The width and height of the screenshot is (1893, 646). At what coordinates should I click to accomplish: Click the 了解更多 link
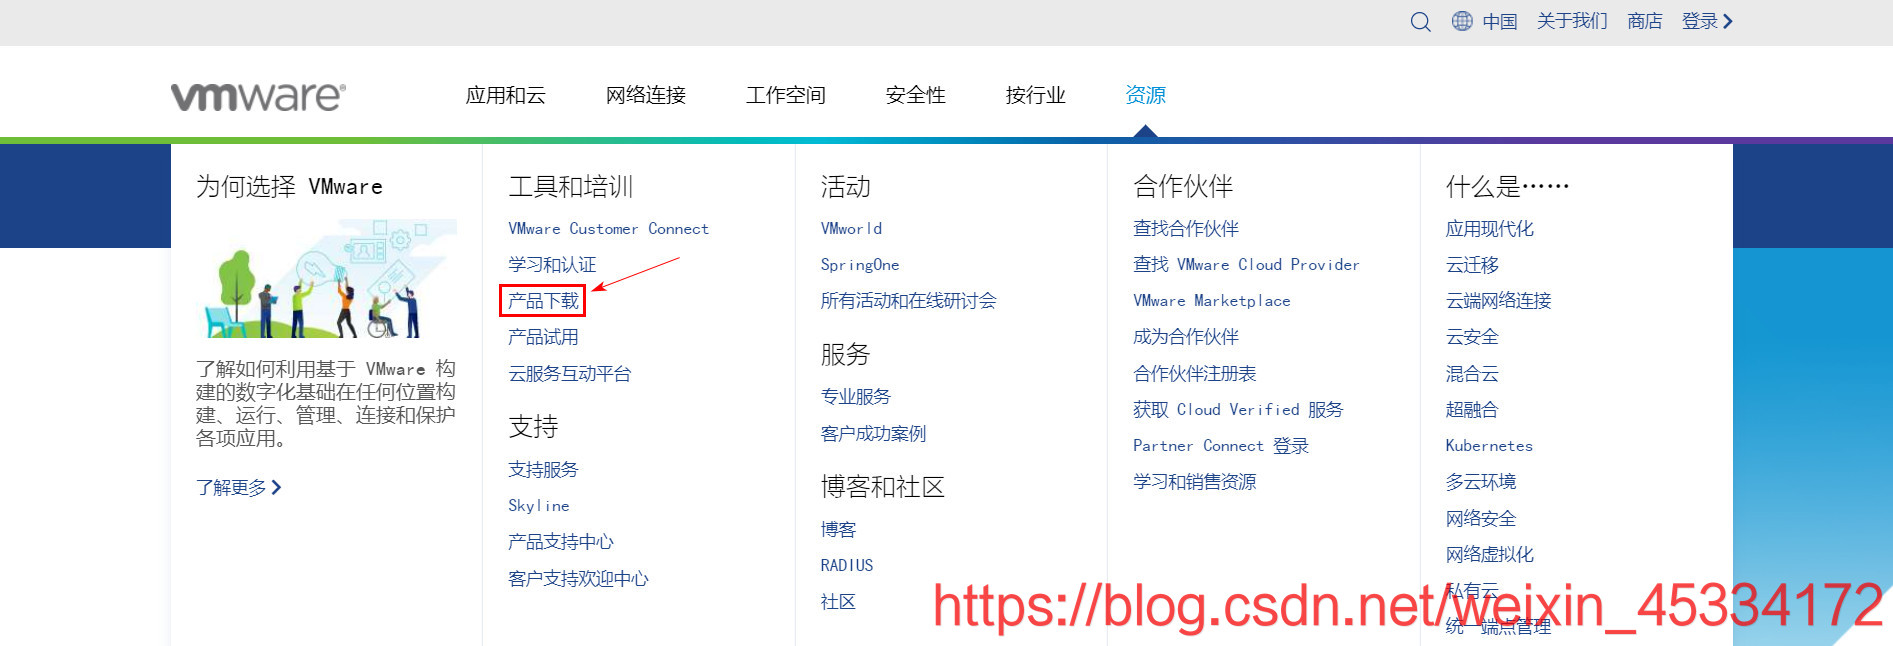click(238, 487)
